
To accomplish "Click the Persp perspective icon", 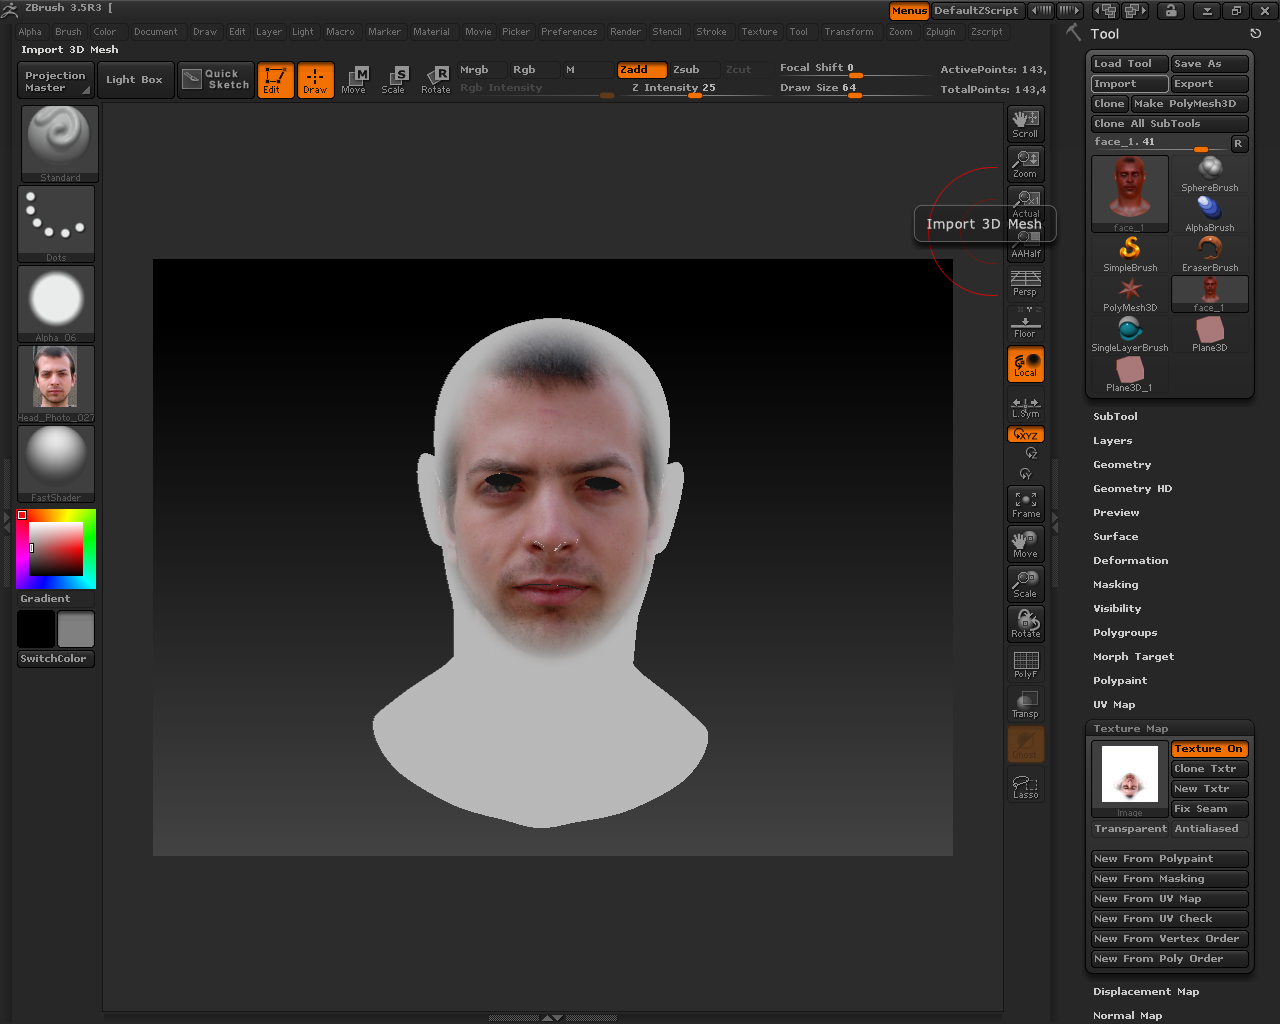I will (1025, 283).
